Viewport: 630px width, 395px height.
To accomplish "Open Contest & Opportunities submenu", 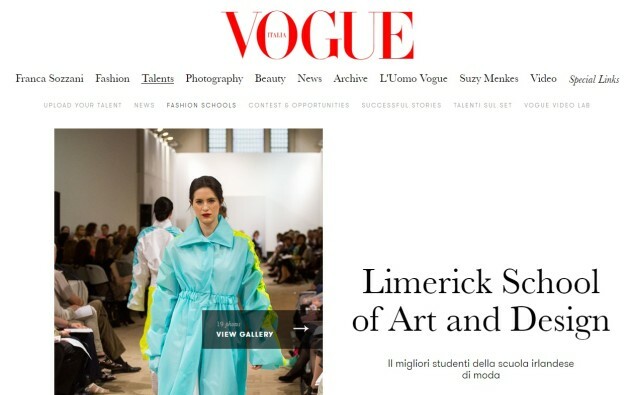I will [x=299, y=105].
